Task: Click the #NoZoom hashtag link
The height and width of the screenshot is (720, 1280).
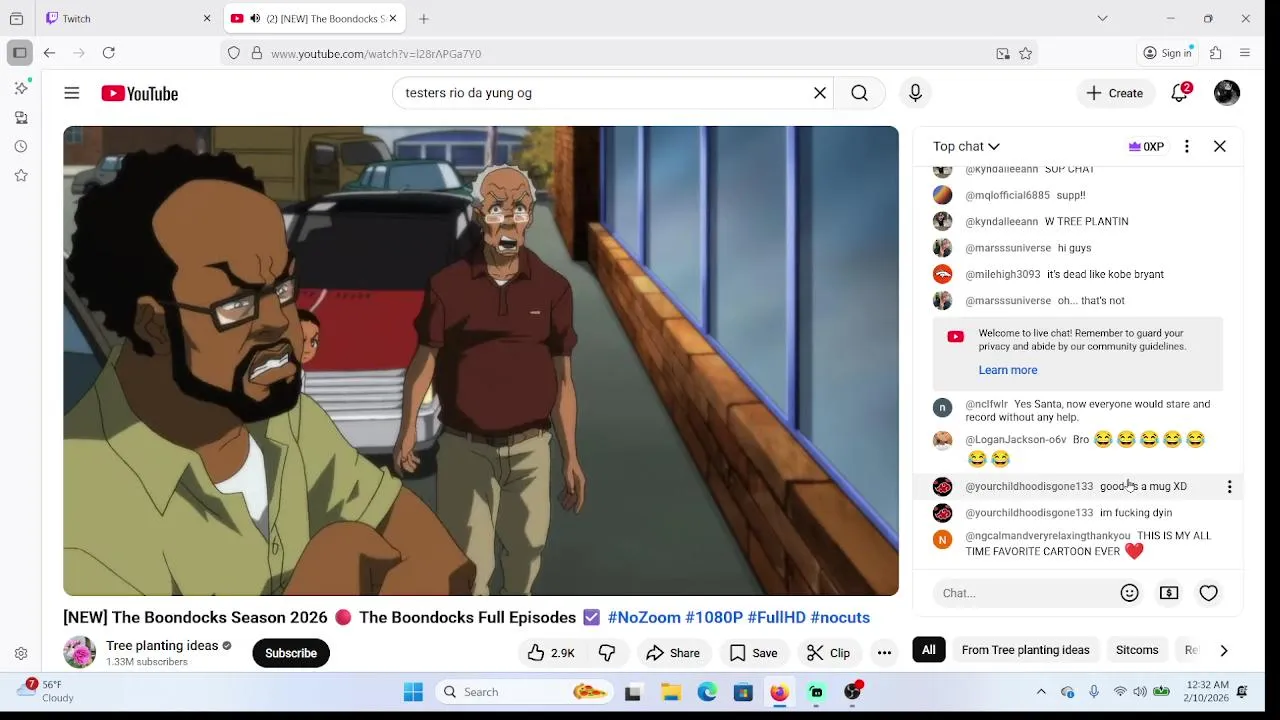Action: (x=644, y=618)
